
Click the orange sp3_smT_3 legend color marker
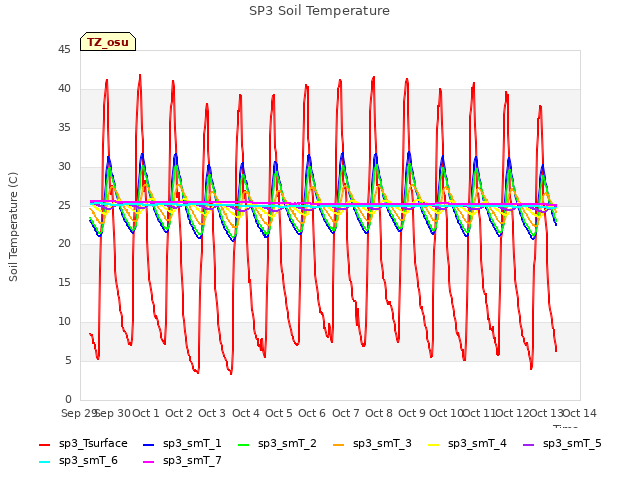339,444
